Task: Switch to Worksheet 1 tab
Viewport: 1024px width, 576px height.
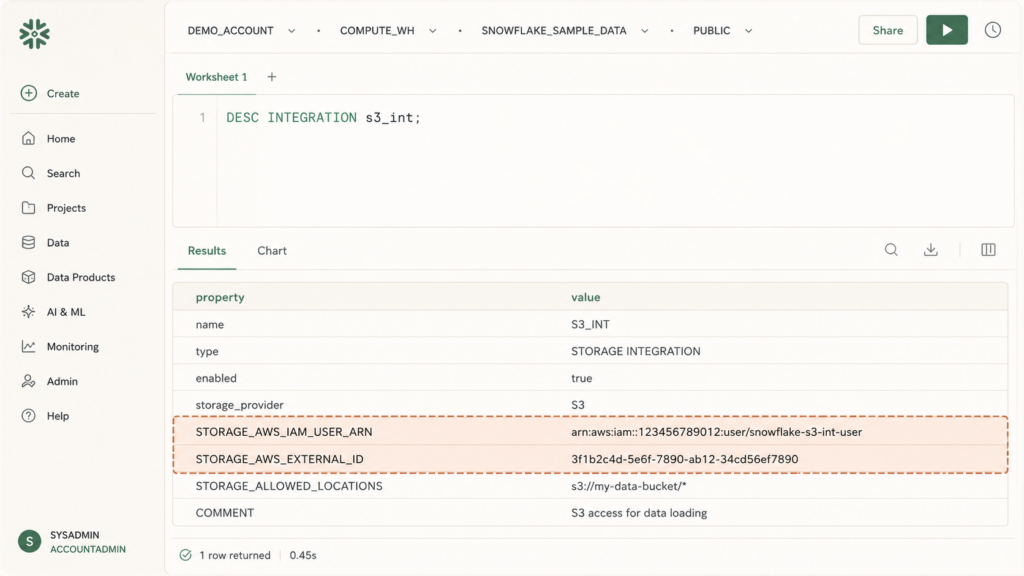Action: click(216, 77)
